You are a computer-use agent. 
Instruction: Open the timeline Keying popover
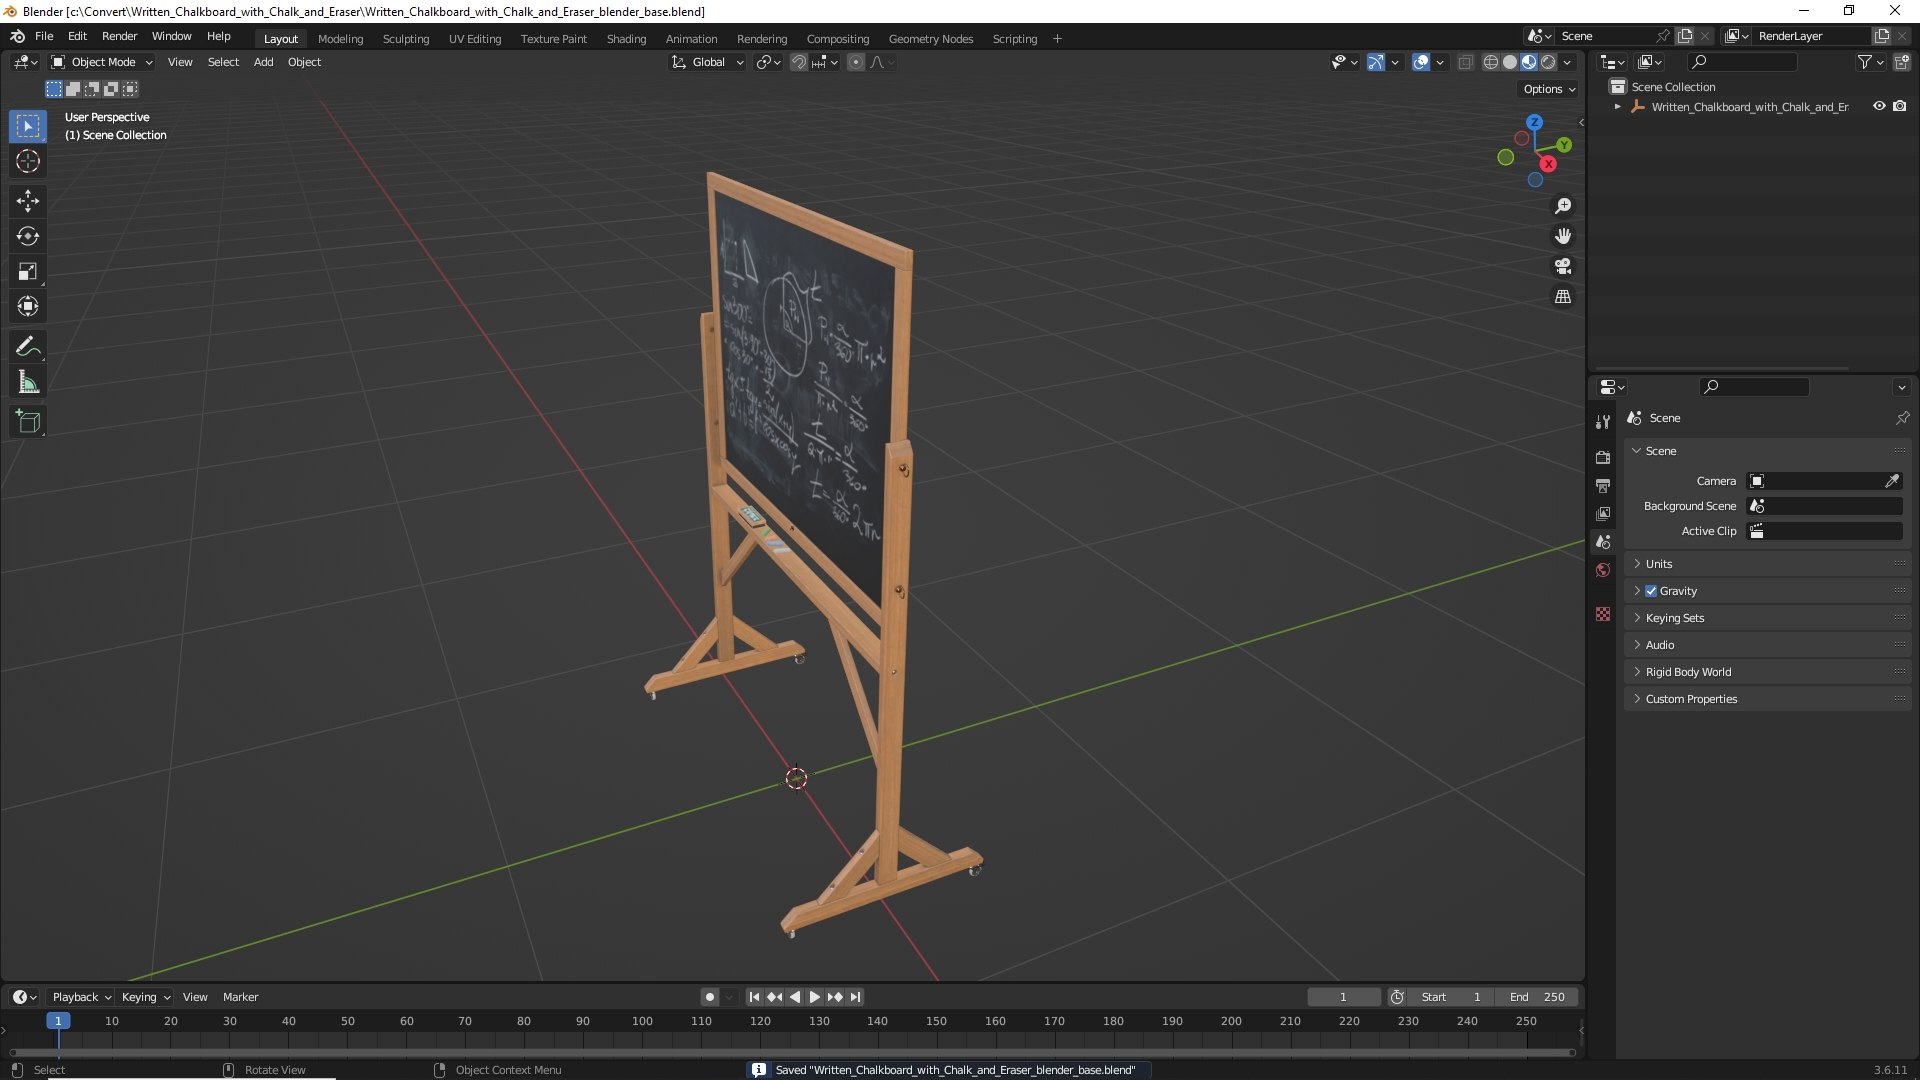(x=146, y=997)
